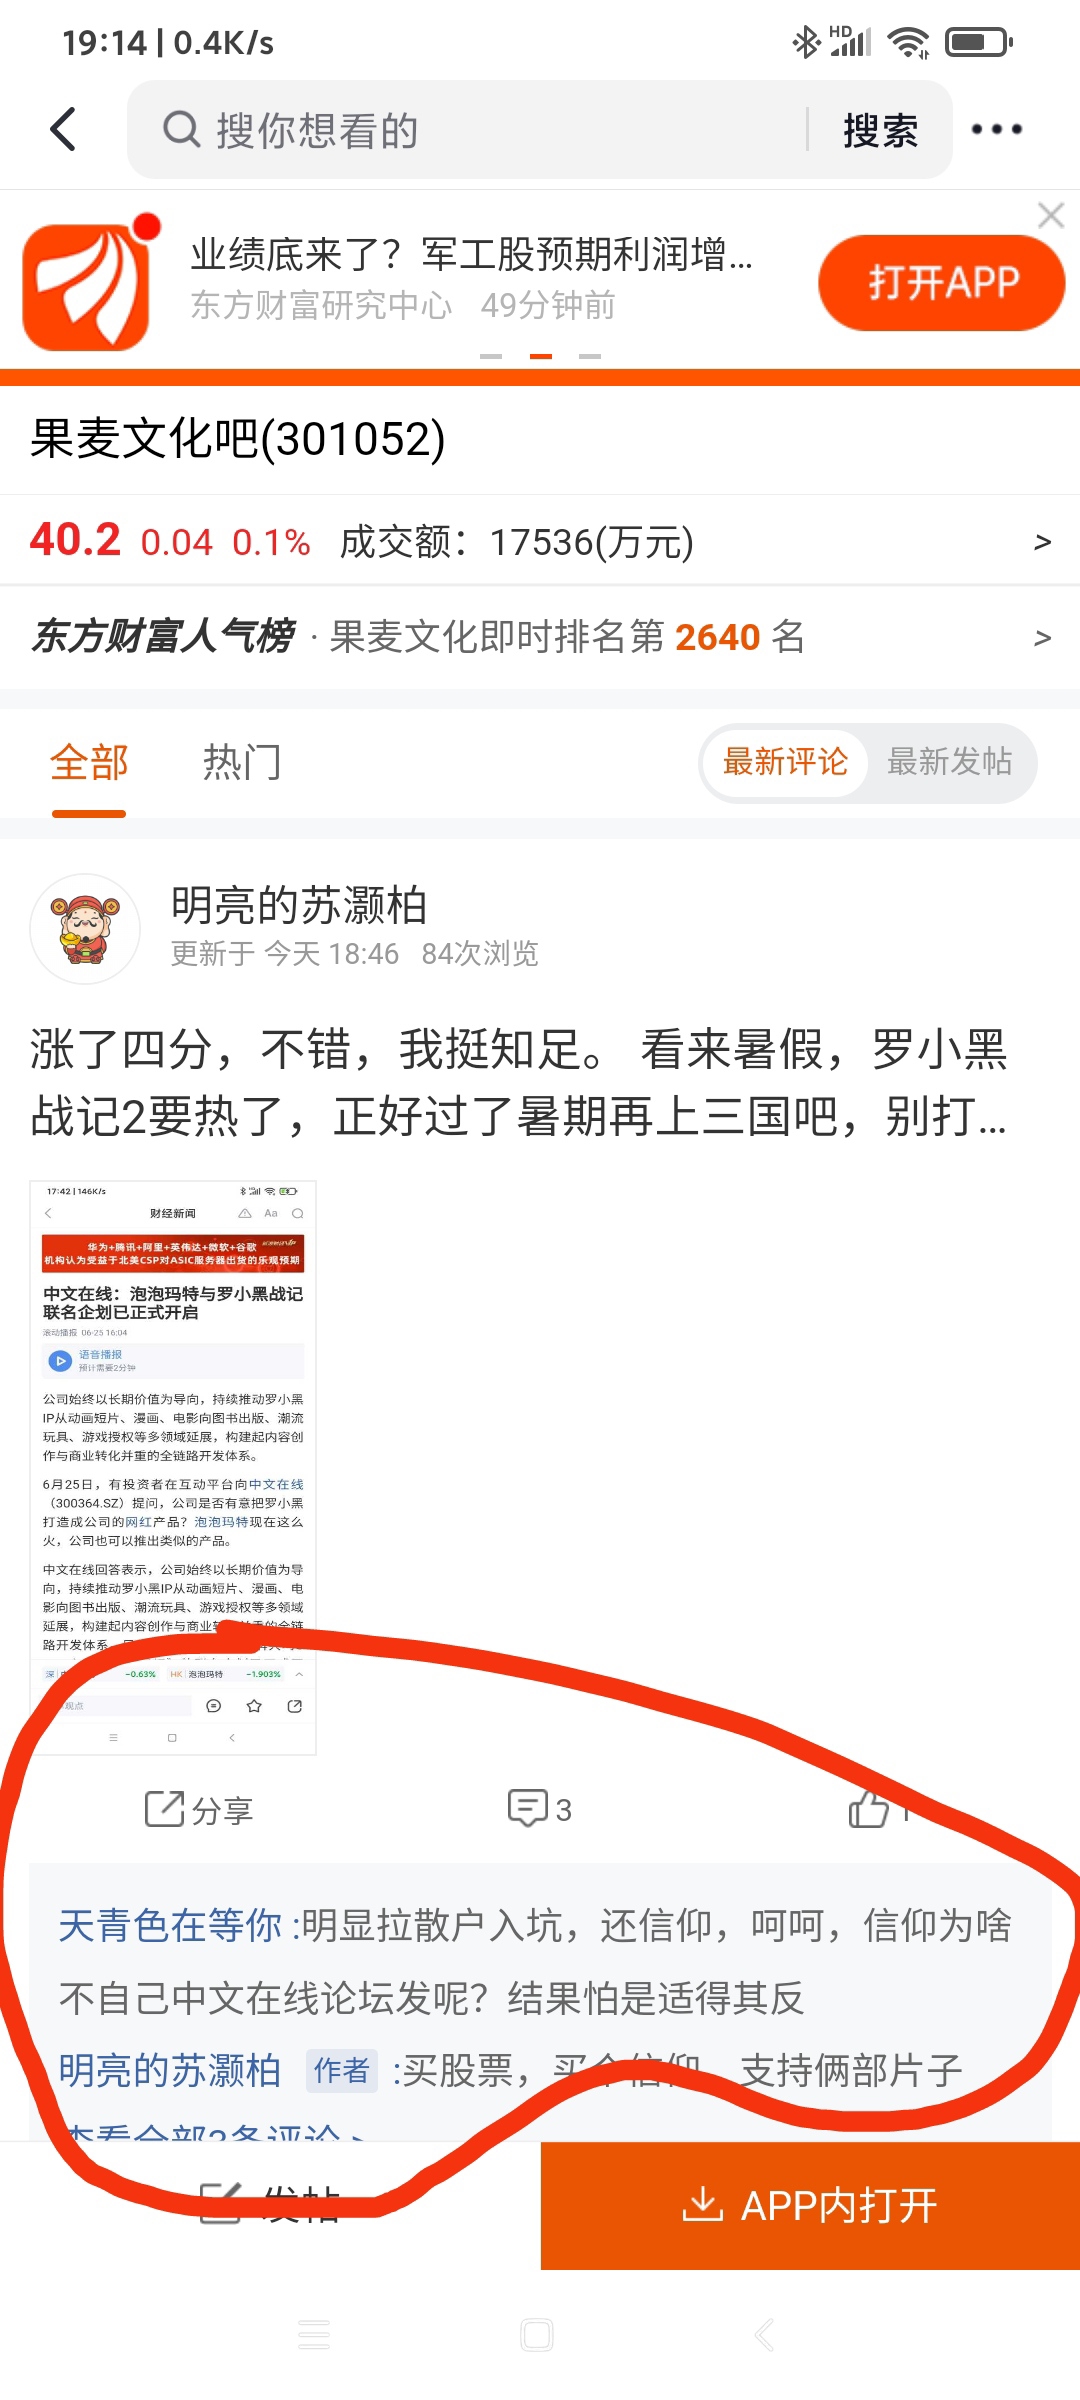Click the magnifier search icon

(x=182, y=129)
